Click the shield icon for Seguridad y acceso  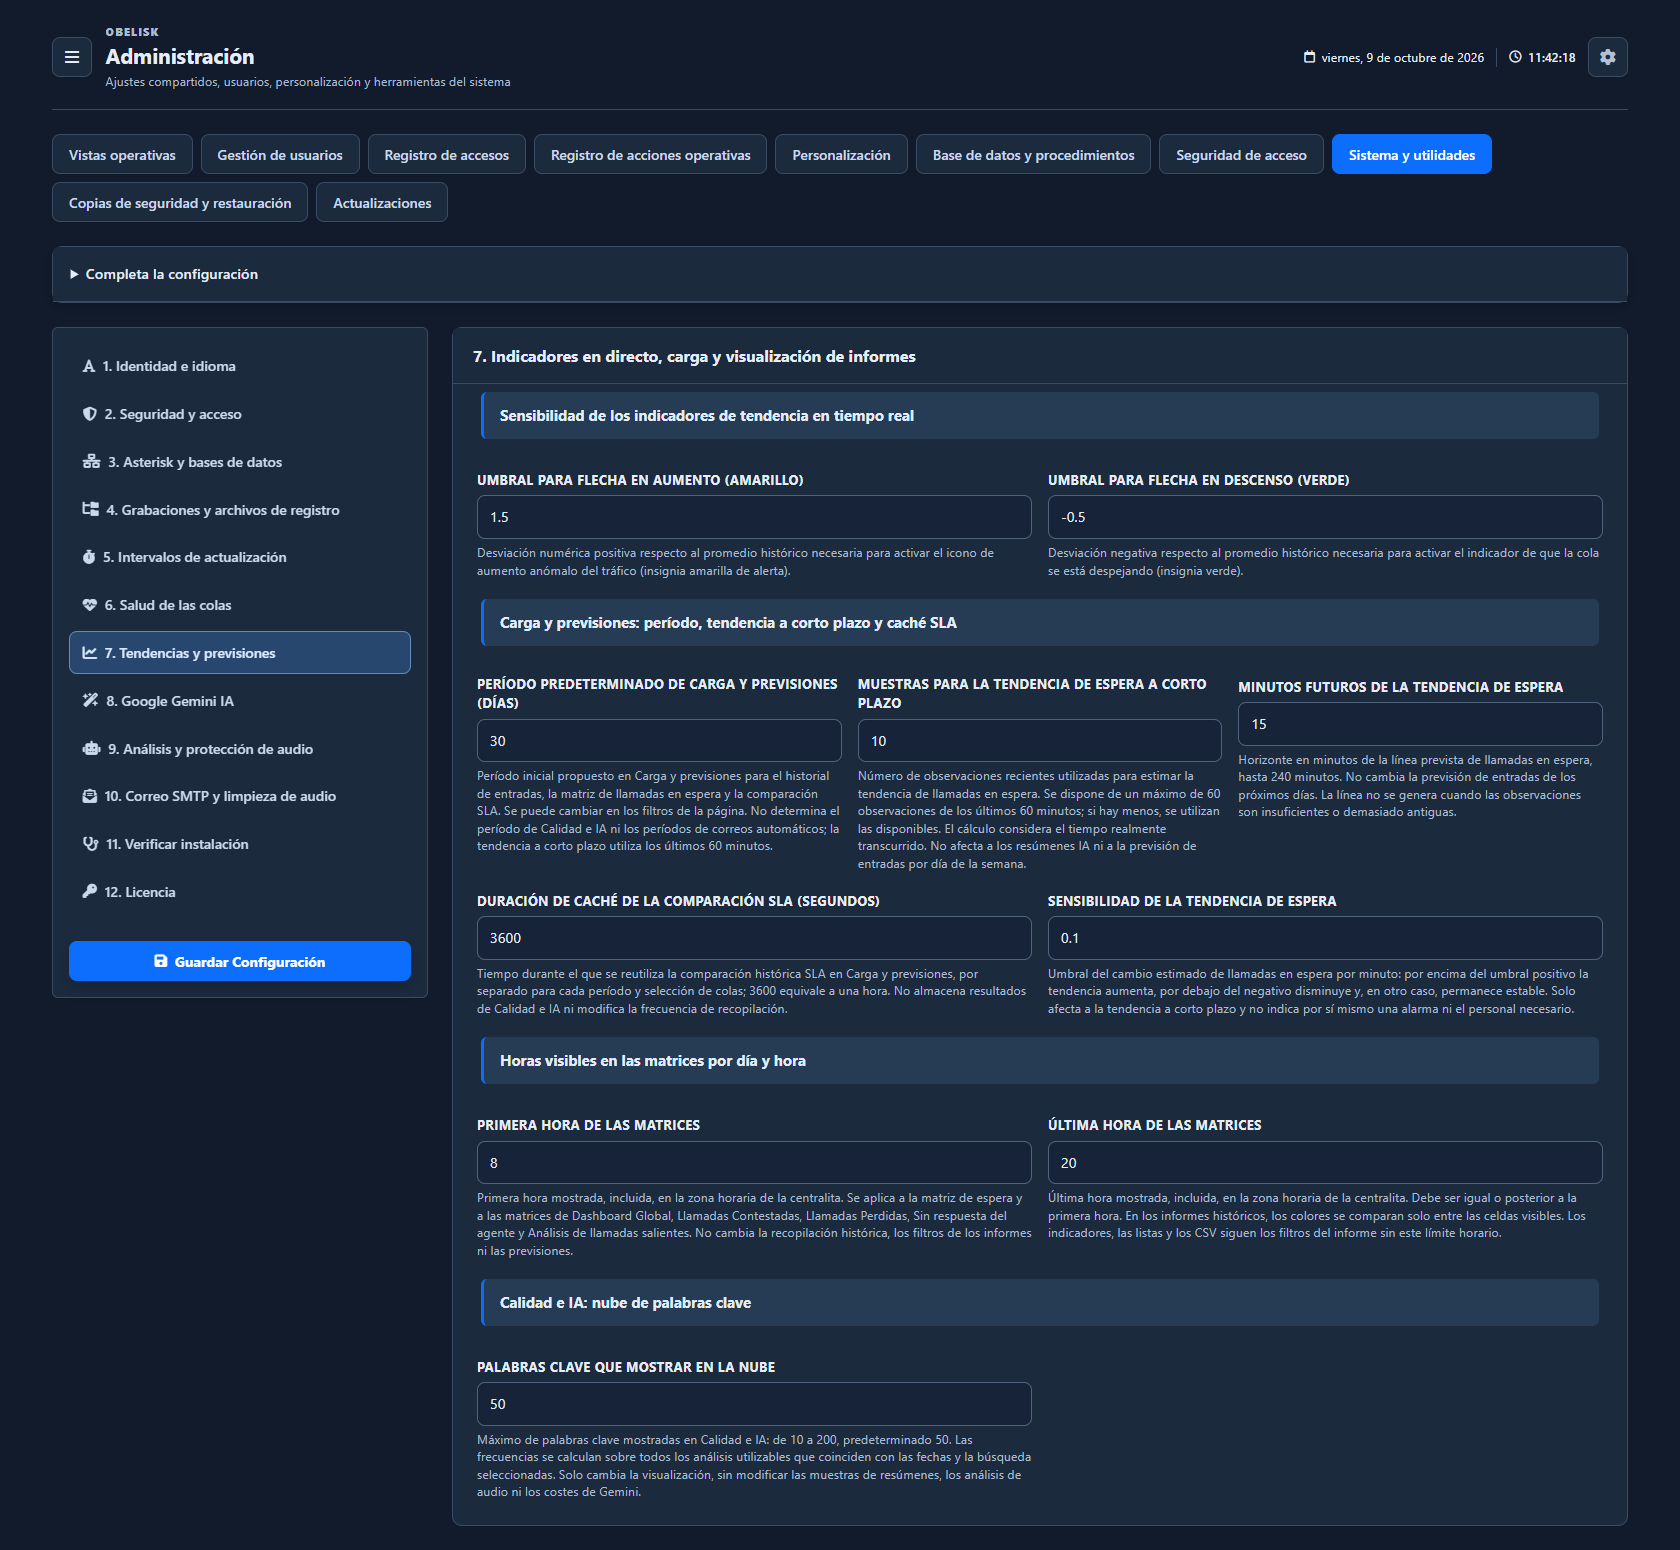coord(90,414)
